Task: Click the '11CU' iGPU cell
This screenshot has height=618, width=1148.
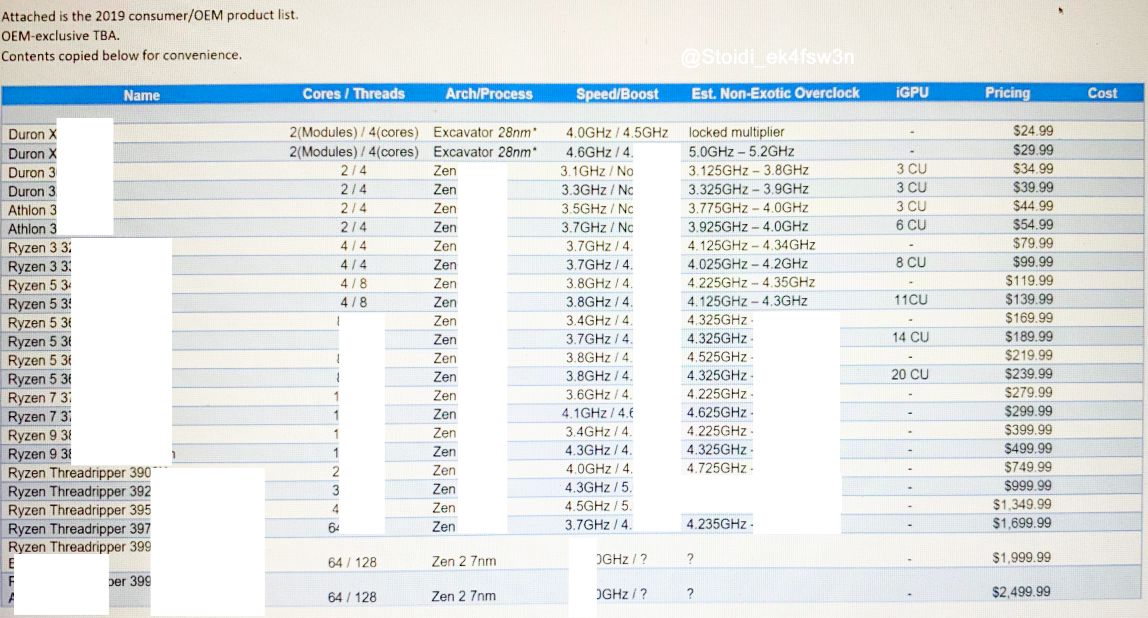Action: click(x=911, y=299)
